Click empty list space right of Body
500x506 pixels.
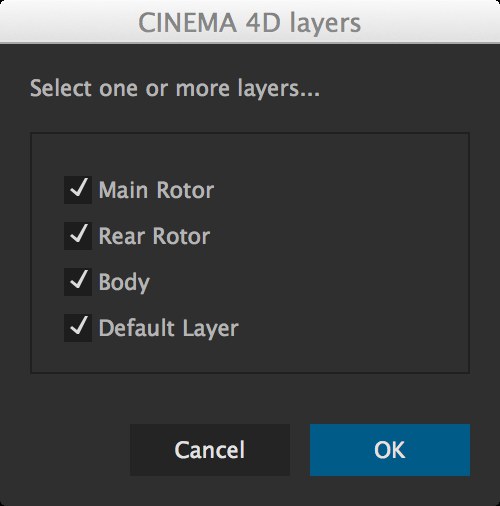point(308,282)
